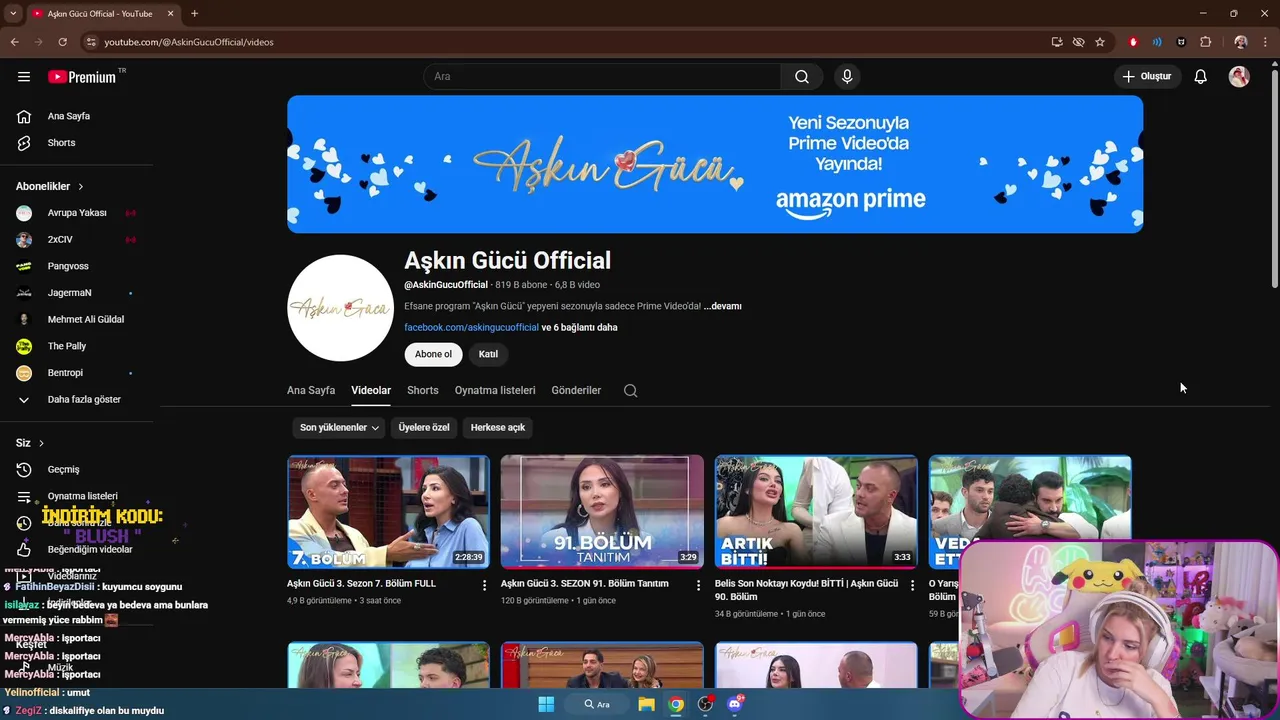
Task: View site information in address bar
Action: (91, 42)
